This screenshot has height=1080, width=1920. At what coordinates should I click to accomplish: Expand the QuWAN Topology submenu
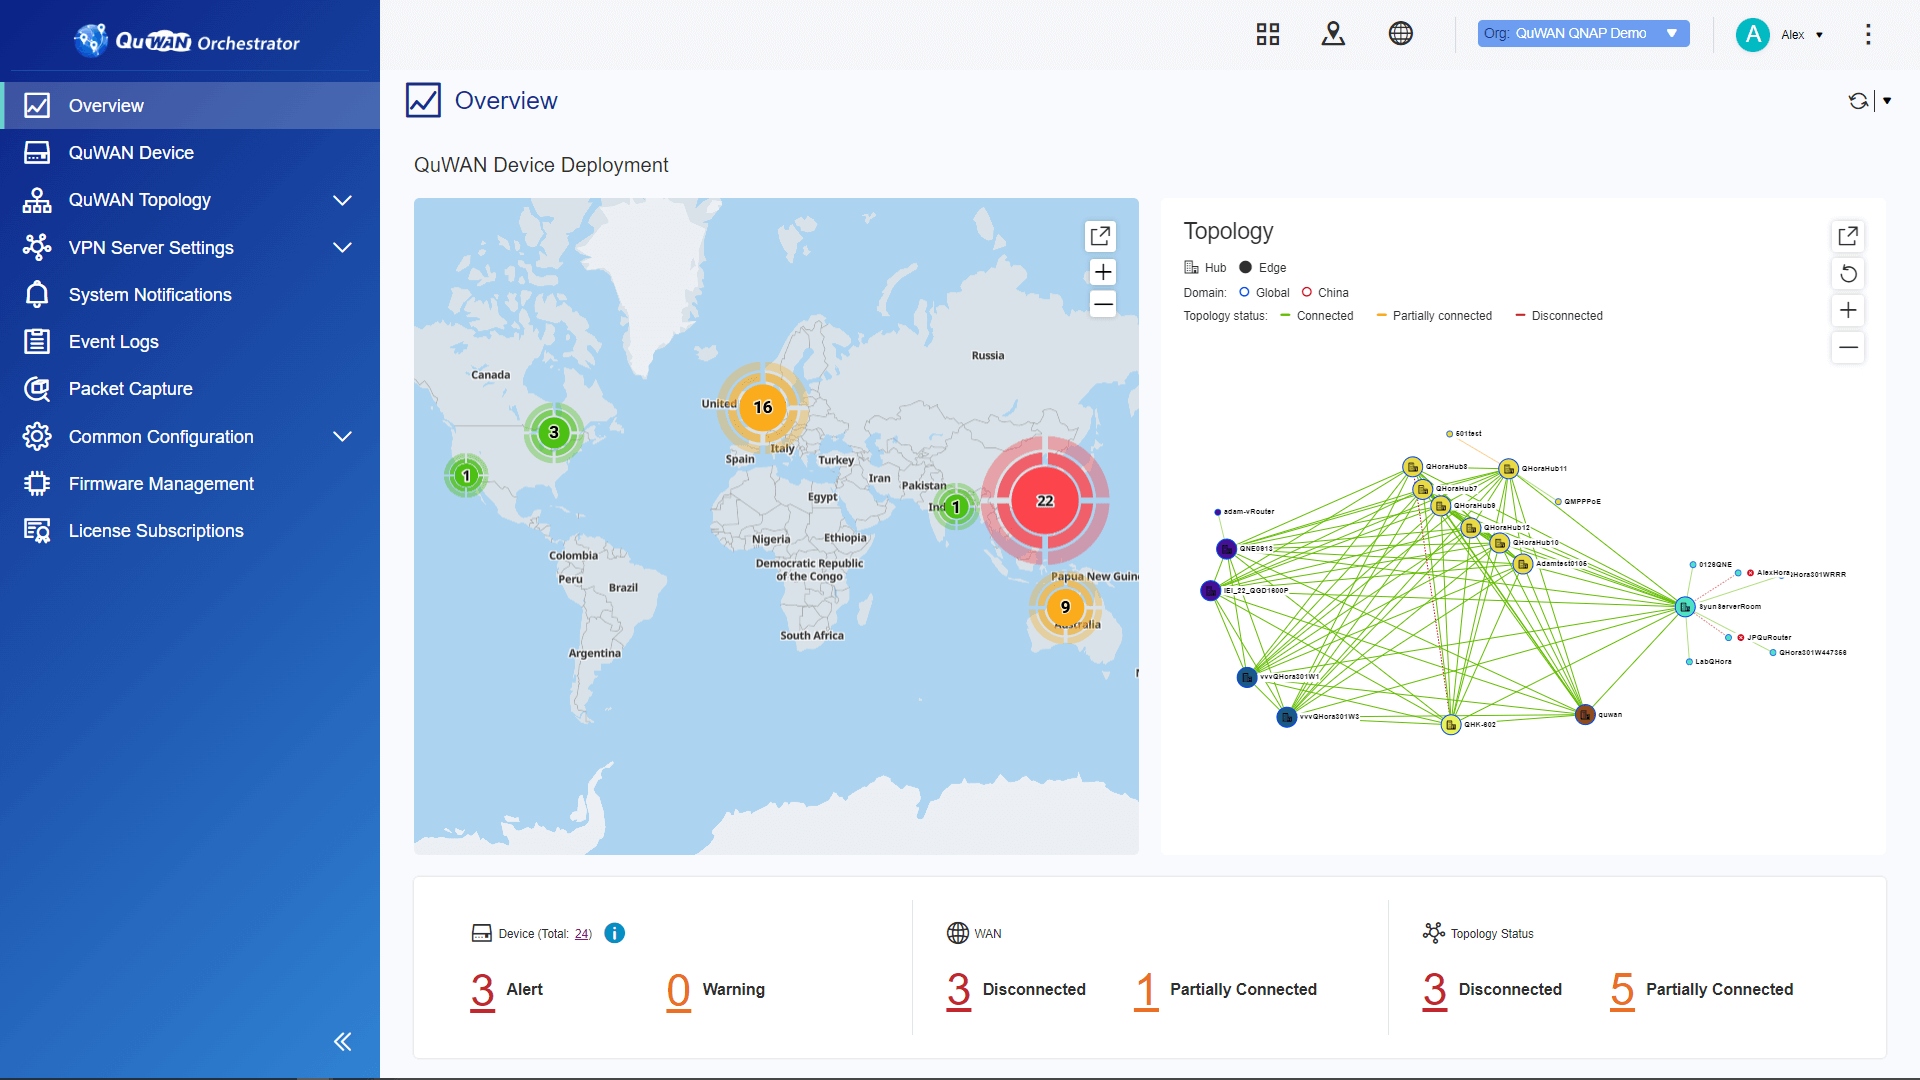point(342,200)
